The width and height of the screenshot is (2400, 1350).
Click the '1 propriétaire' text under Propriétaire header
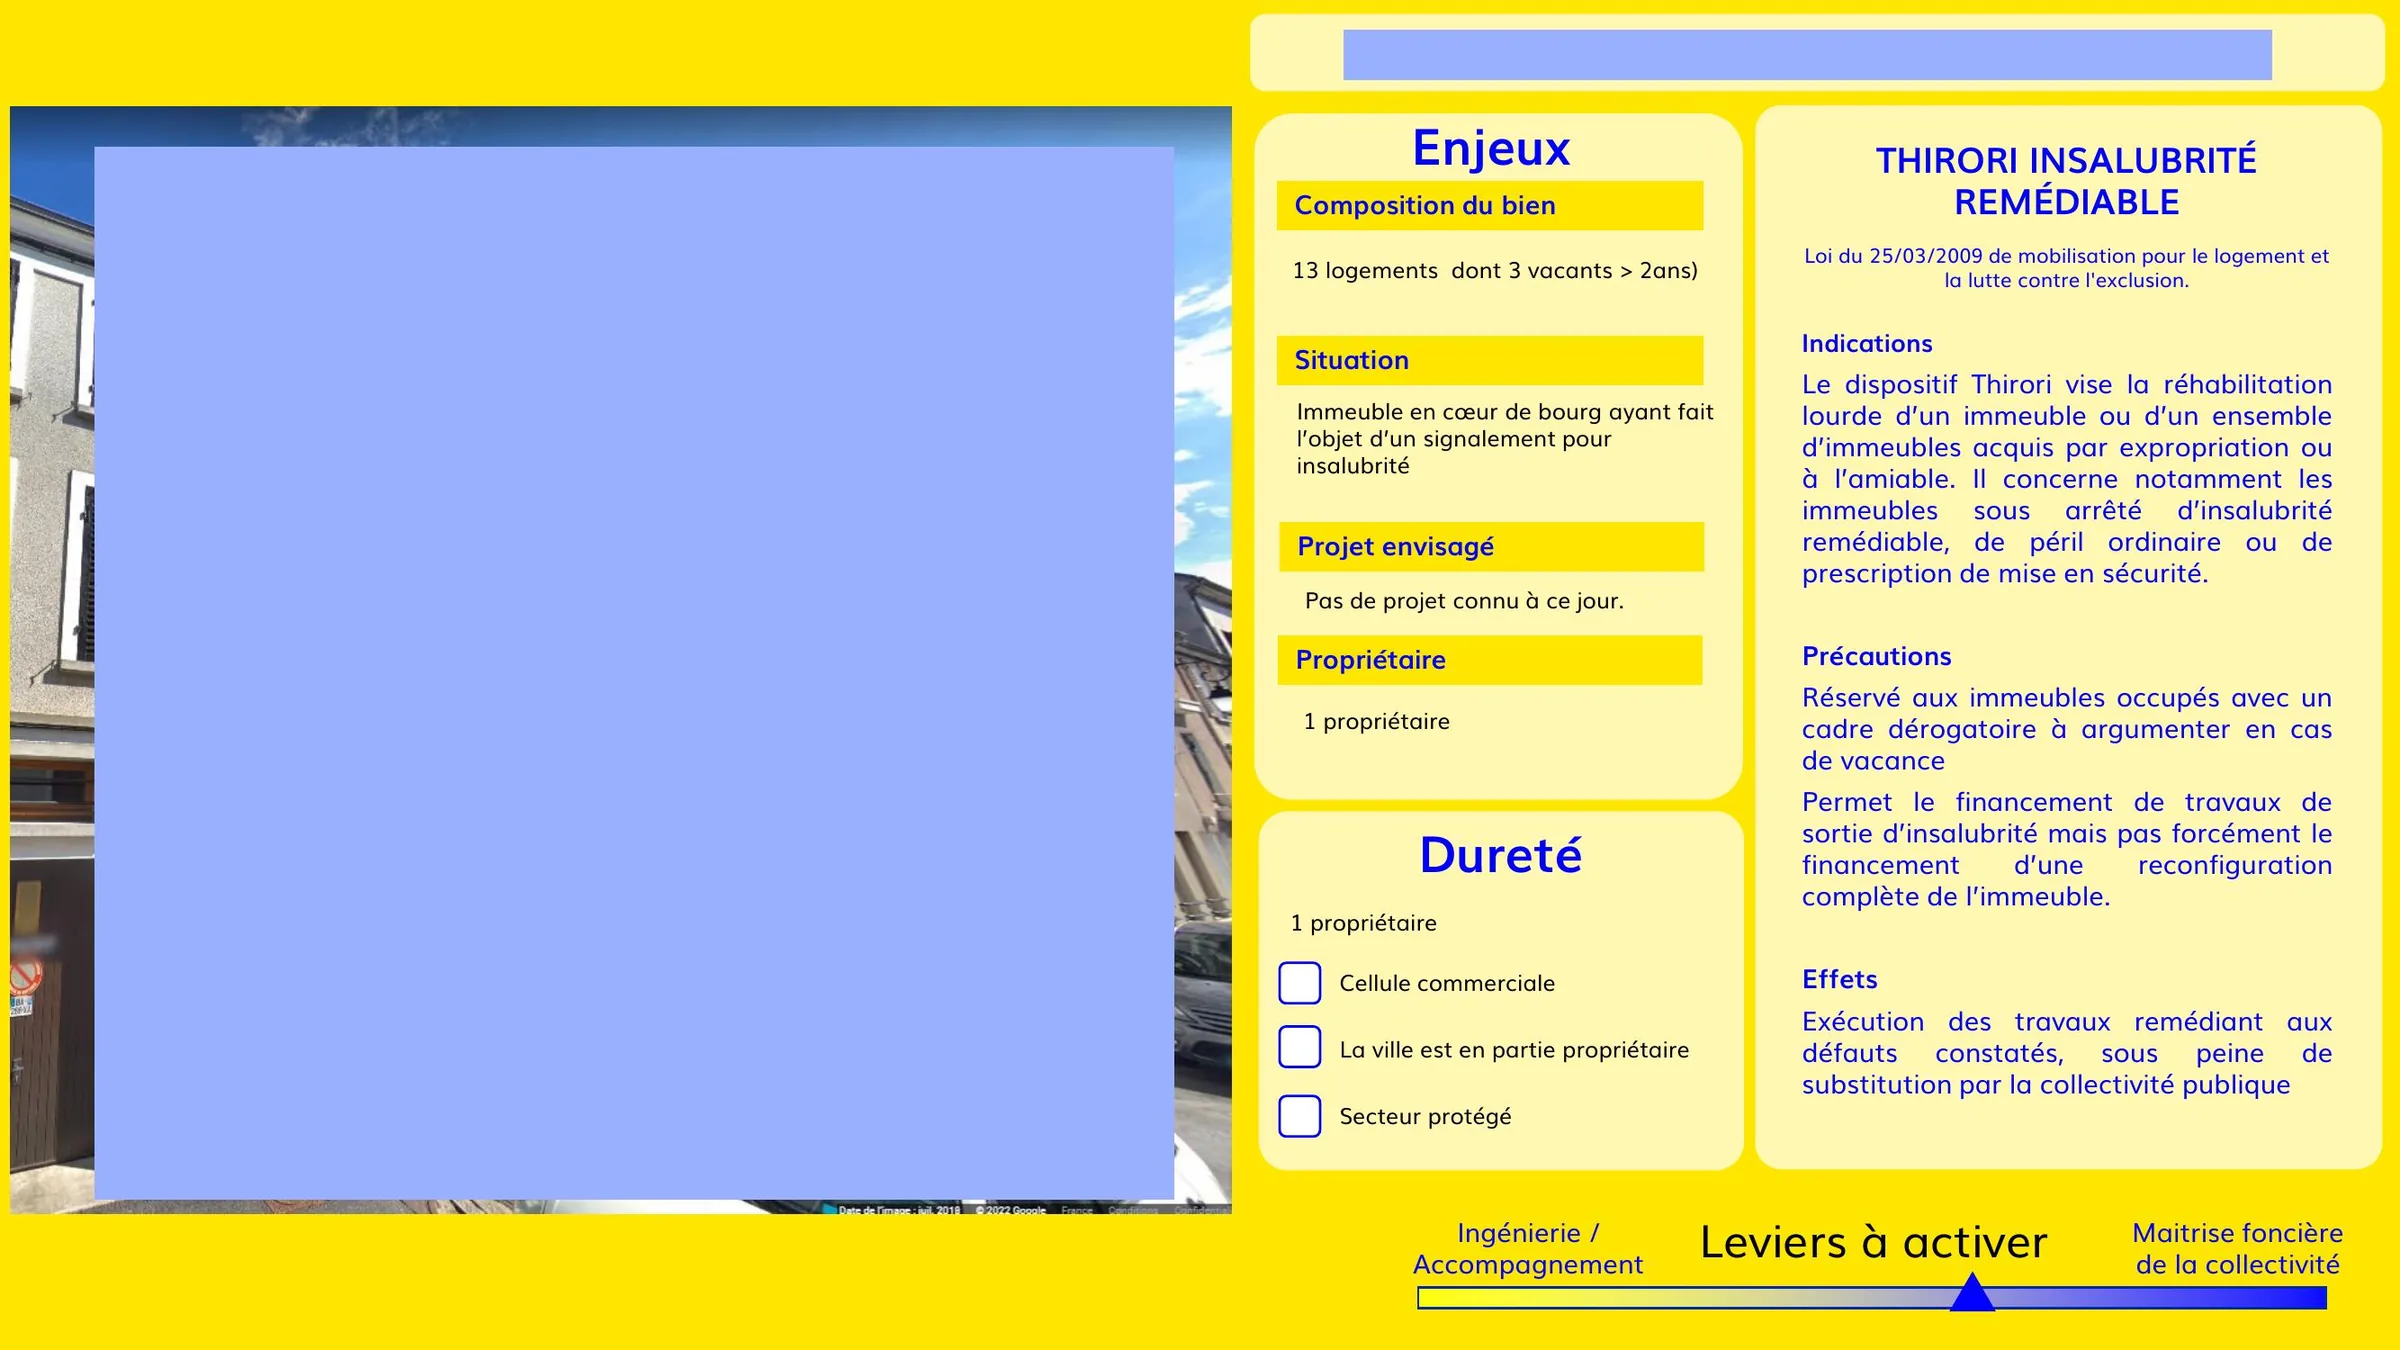pos(1376,722)
